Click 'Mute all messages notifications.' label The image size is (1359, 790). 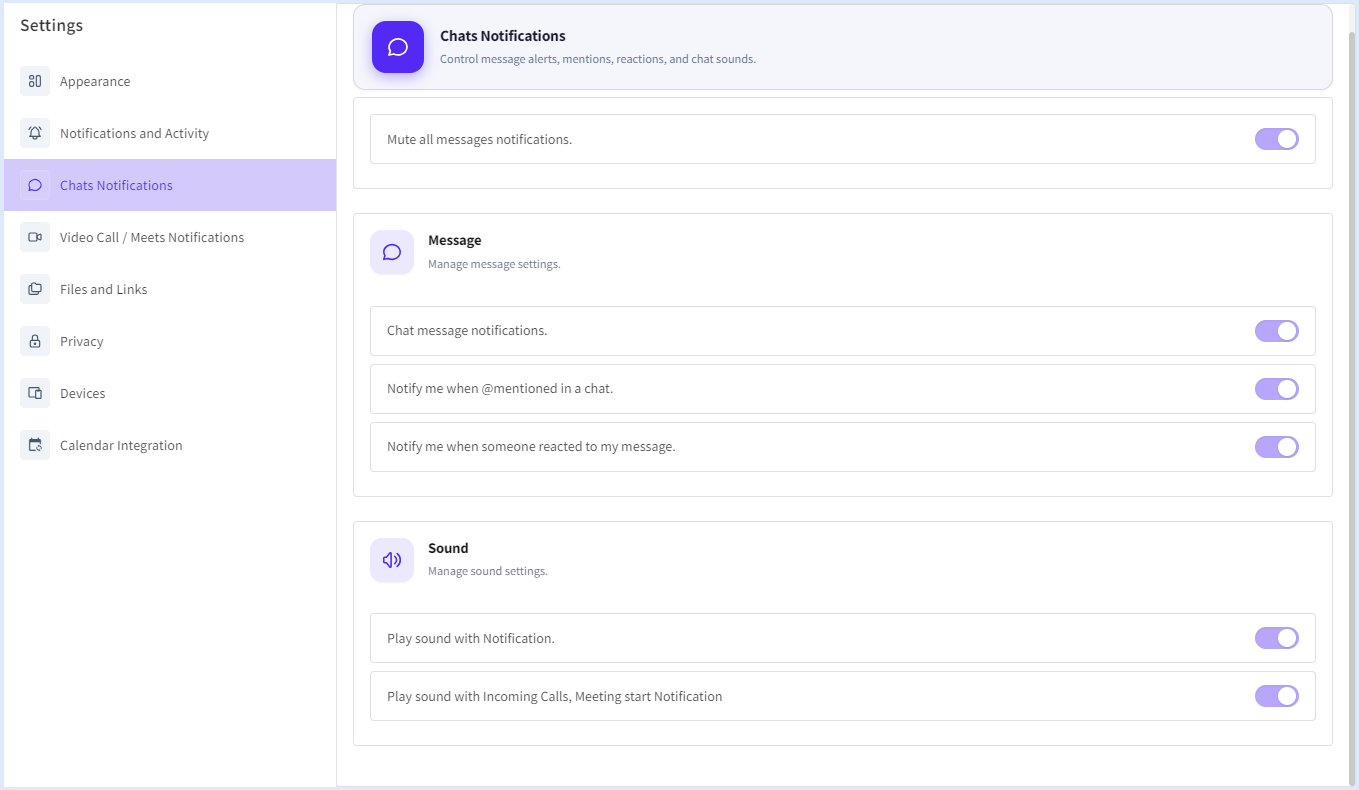(x=480, y=139)
